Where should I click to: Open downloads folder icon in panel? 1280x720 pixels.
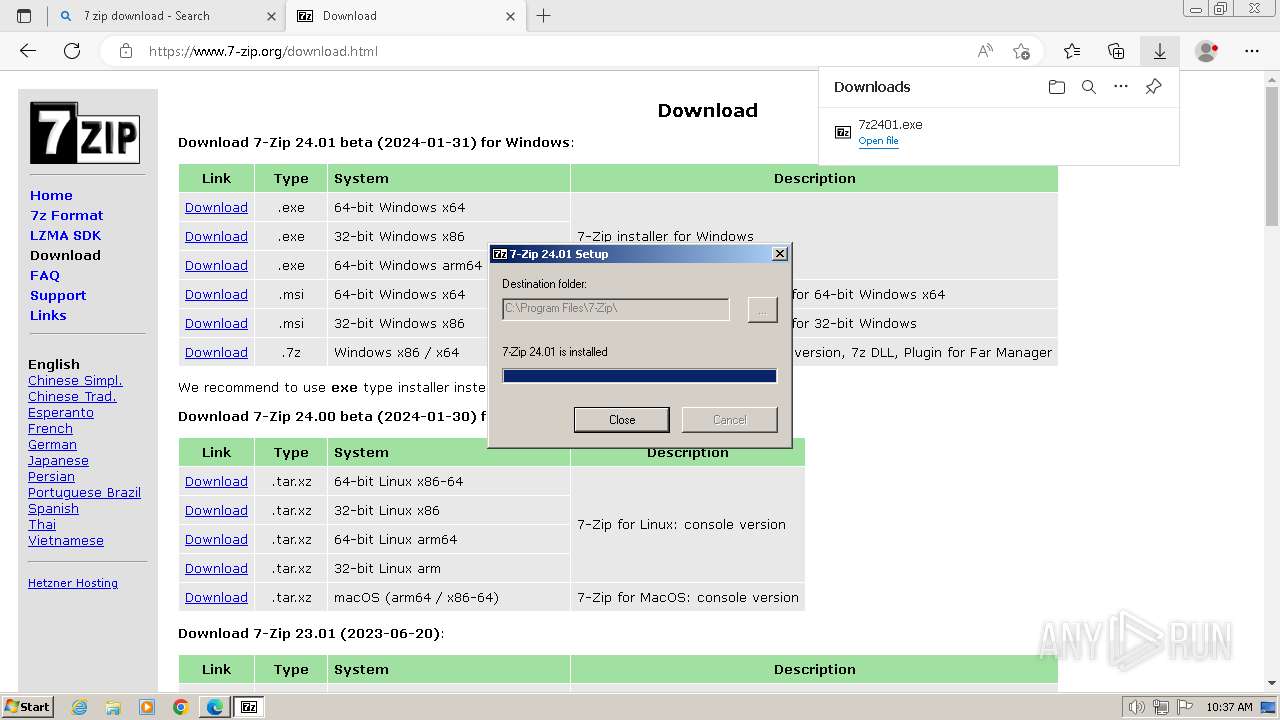click(x=1057, y=87)
